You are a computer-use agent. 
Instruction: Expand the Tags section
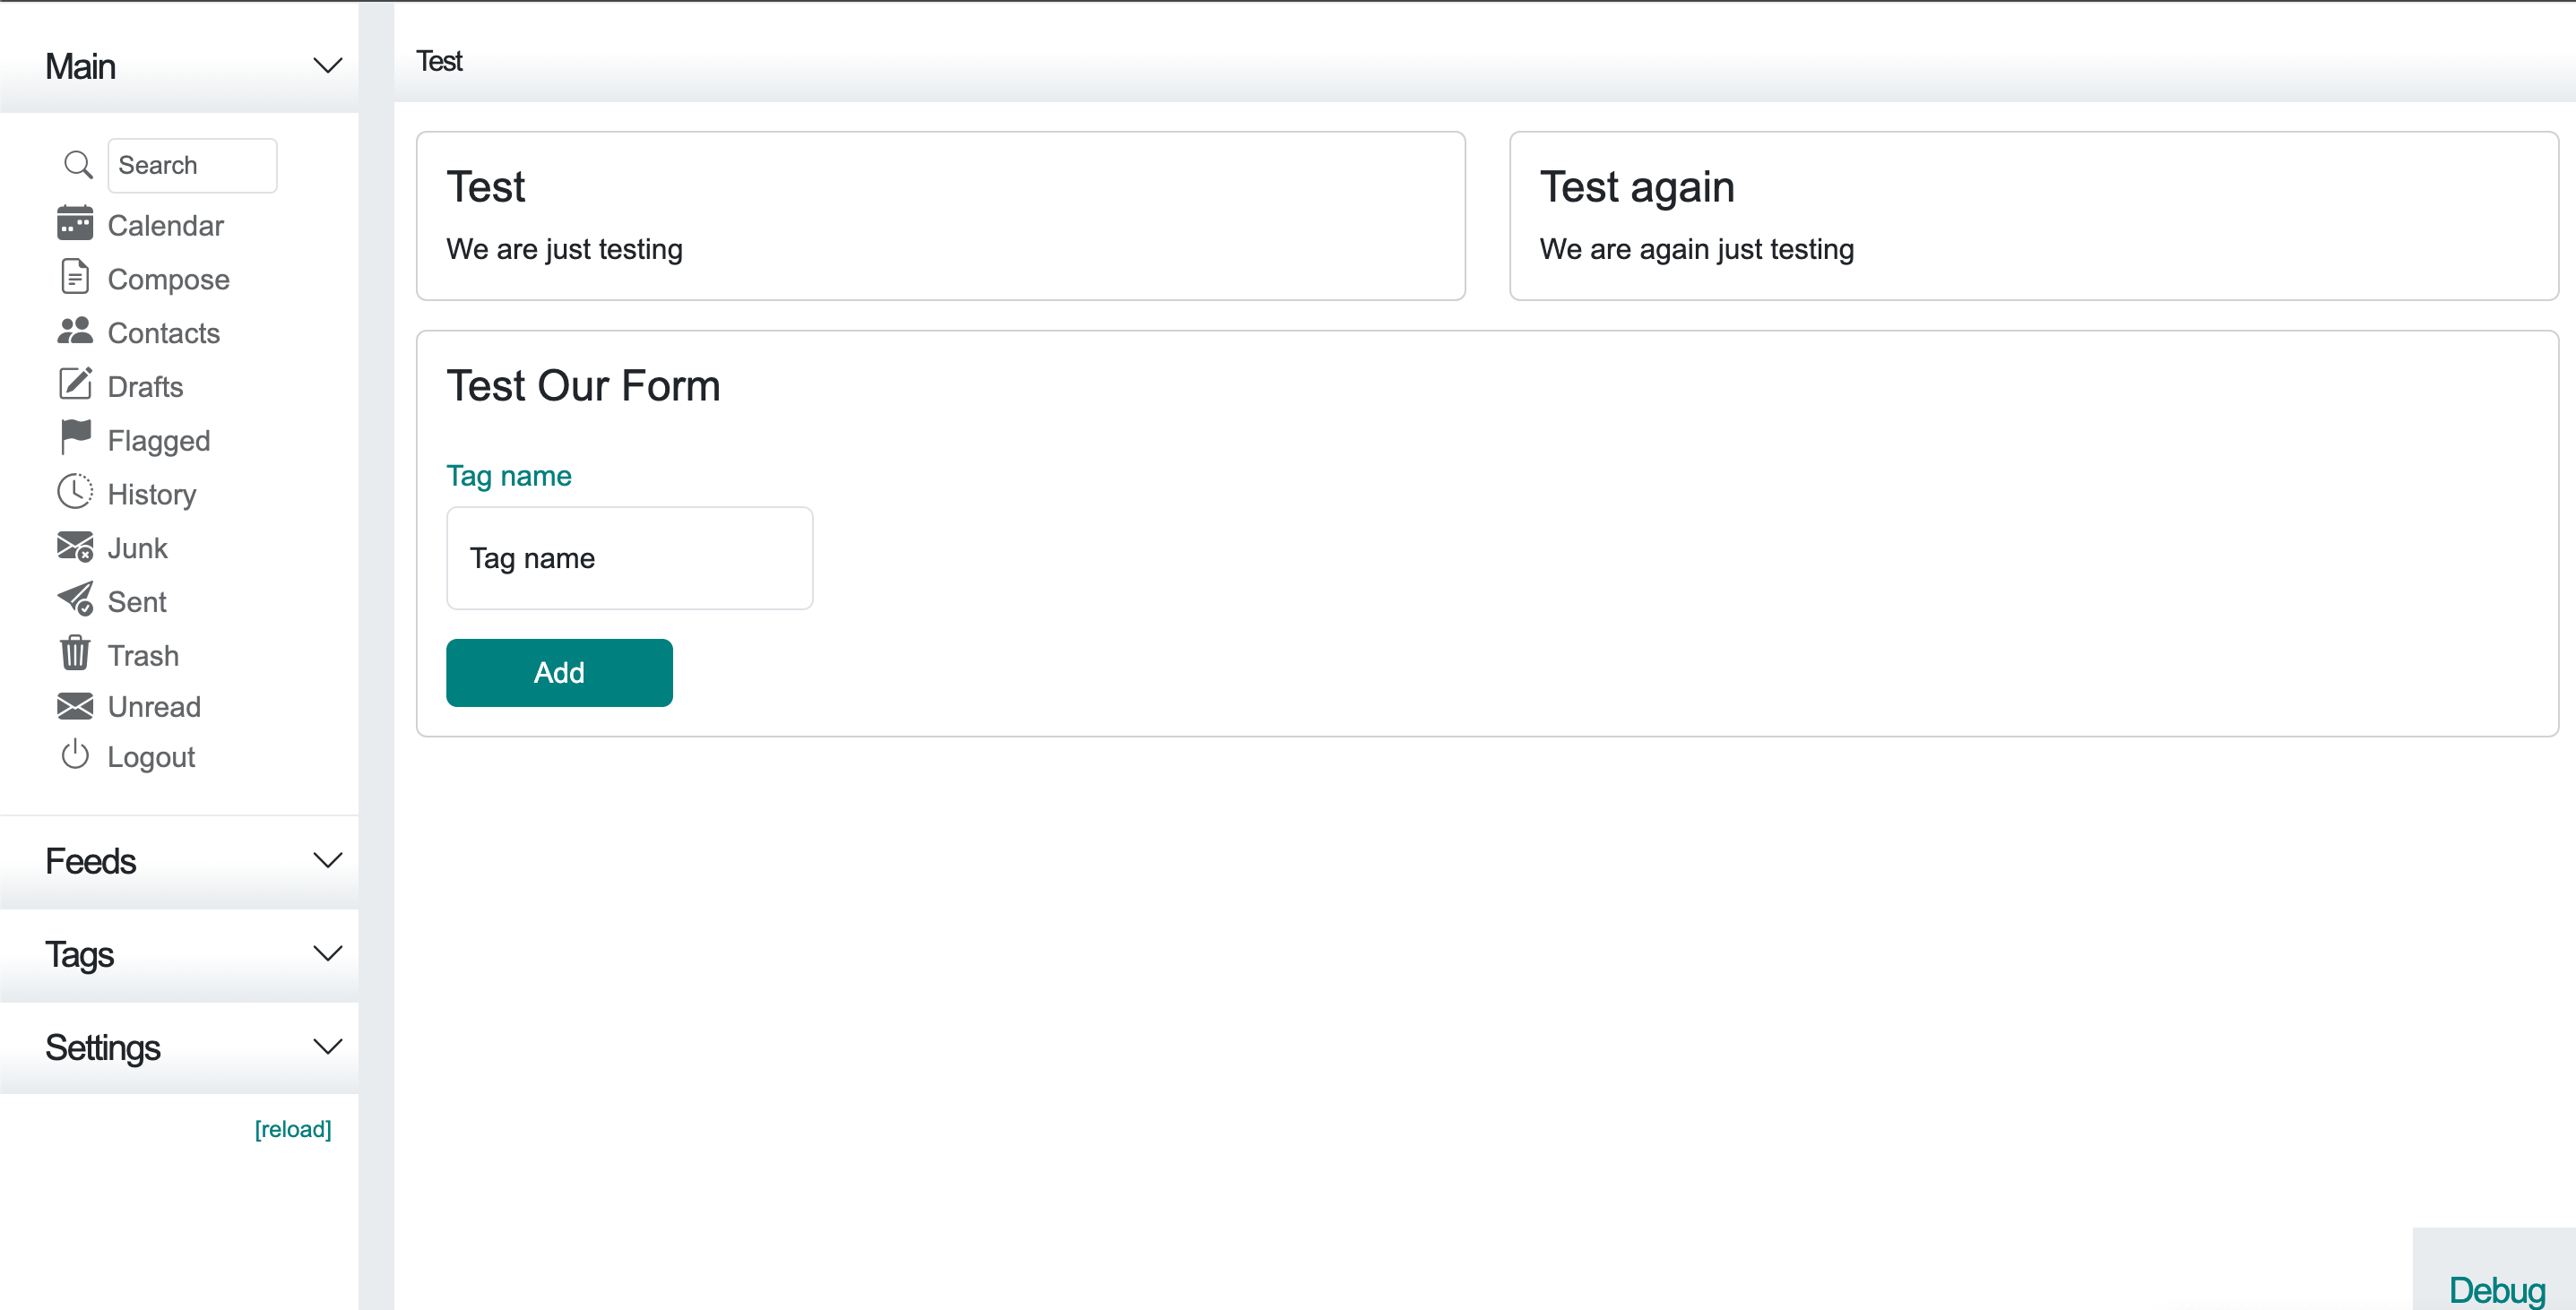pyautogui.click(x=179, y=954)
